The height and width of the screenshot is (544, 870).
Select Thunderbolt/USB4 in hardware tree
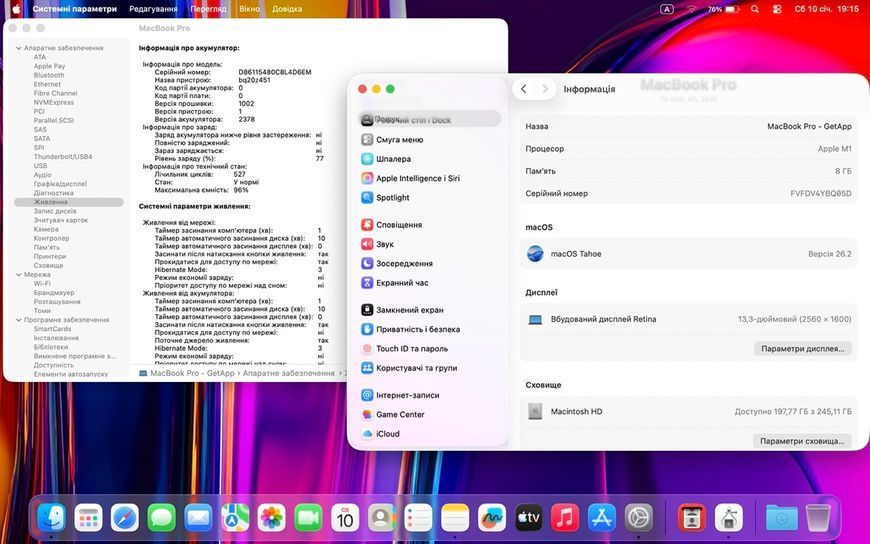point(63,157)
